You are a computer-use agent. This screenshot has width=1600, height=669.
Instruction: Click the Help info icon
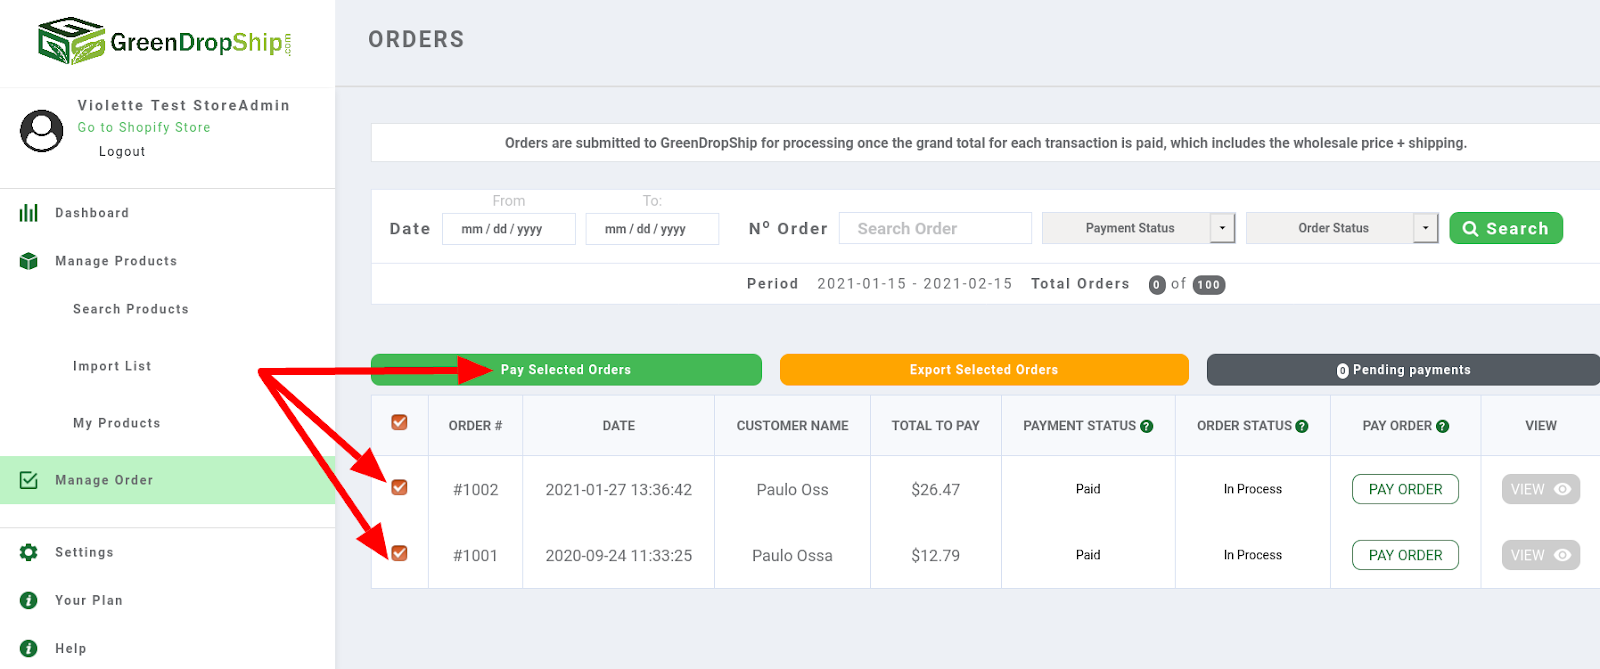coord(29,648)
